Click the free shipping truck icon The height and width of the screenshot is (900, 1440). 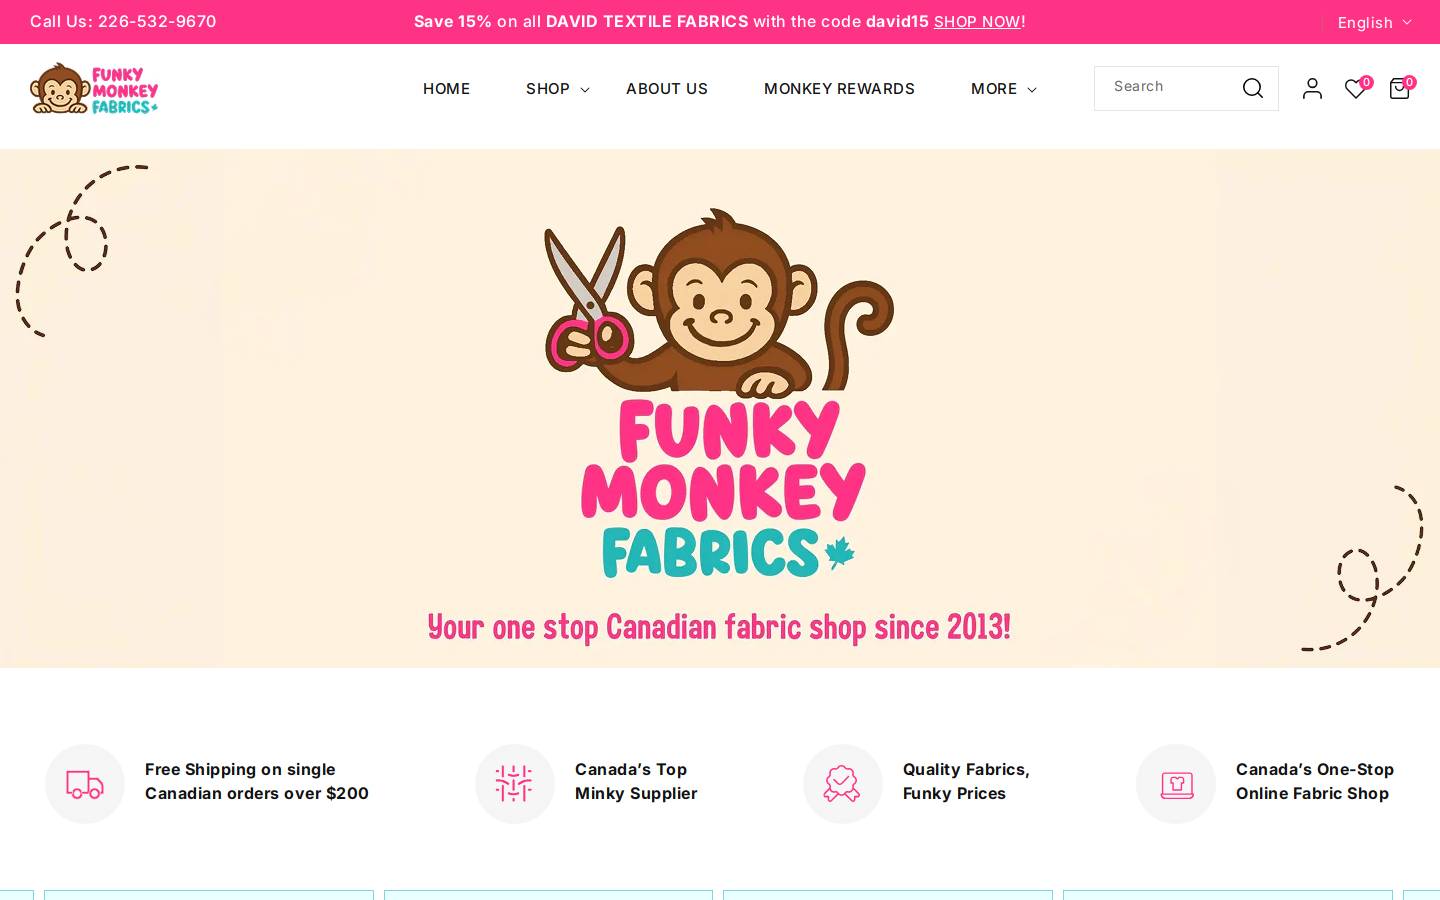click(x=85, y=784)
